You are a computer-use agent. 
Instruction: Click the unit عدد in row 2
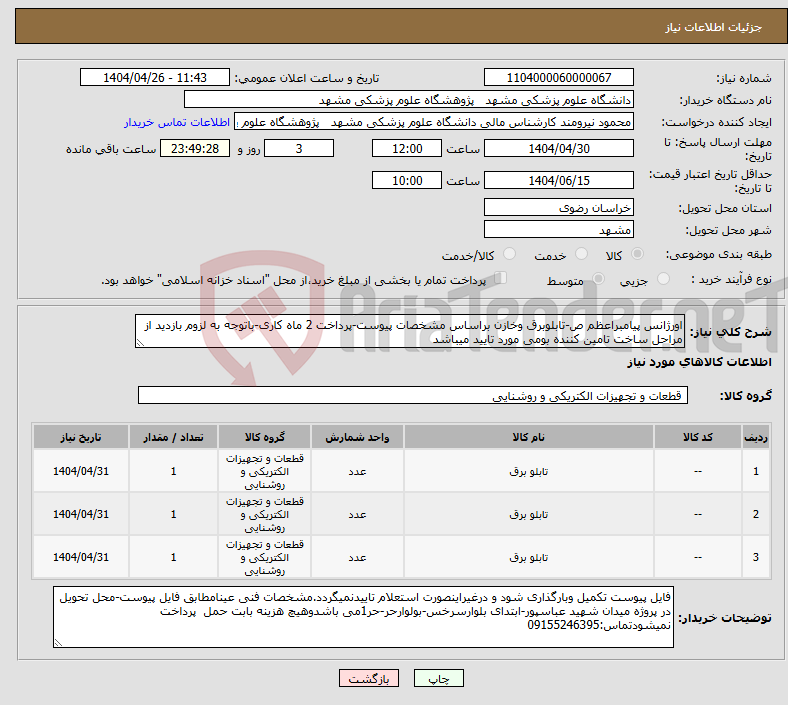click(357, 515)
